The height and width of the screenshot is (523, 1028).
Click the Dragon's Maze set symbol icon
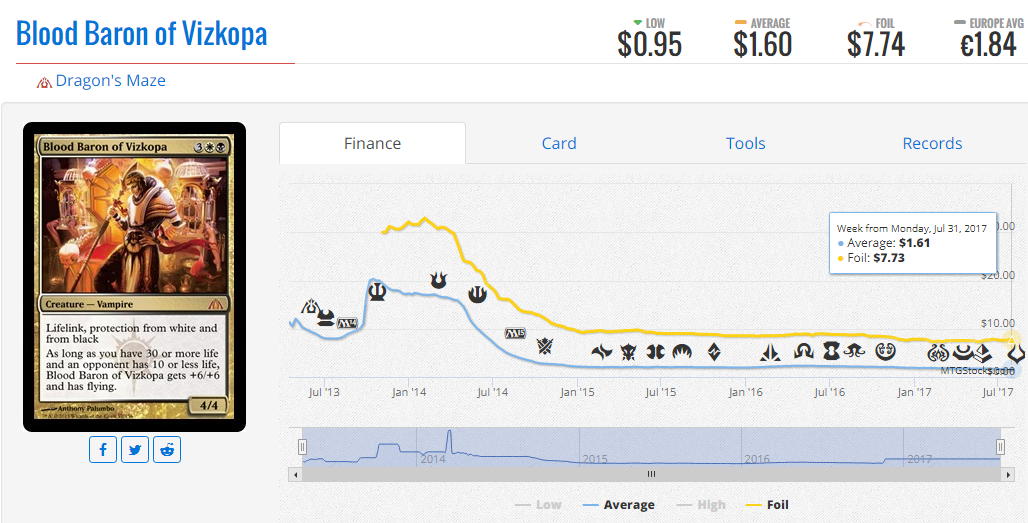point(44,82)
